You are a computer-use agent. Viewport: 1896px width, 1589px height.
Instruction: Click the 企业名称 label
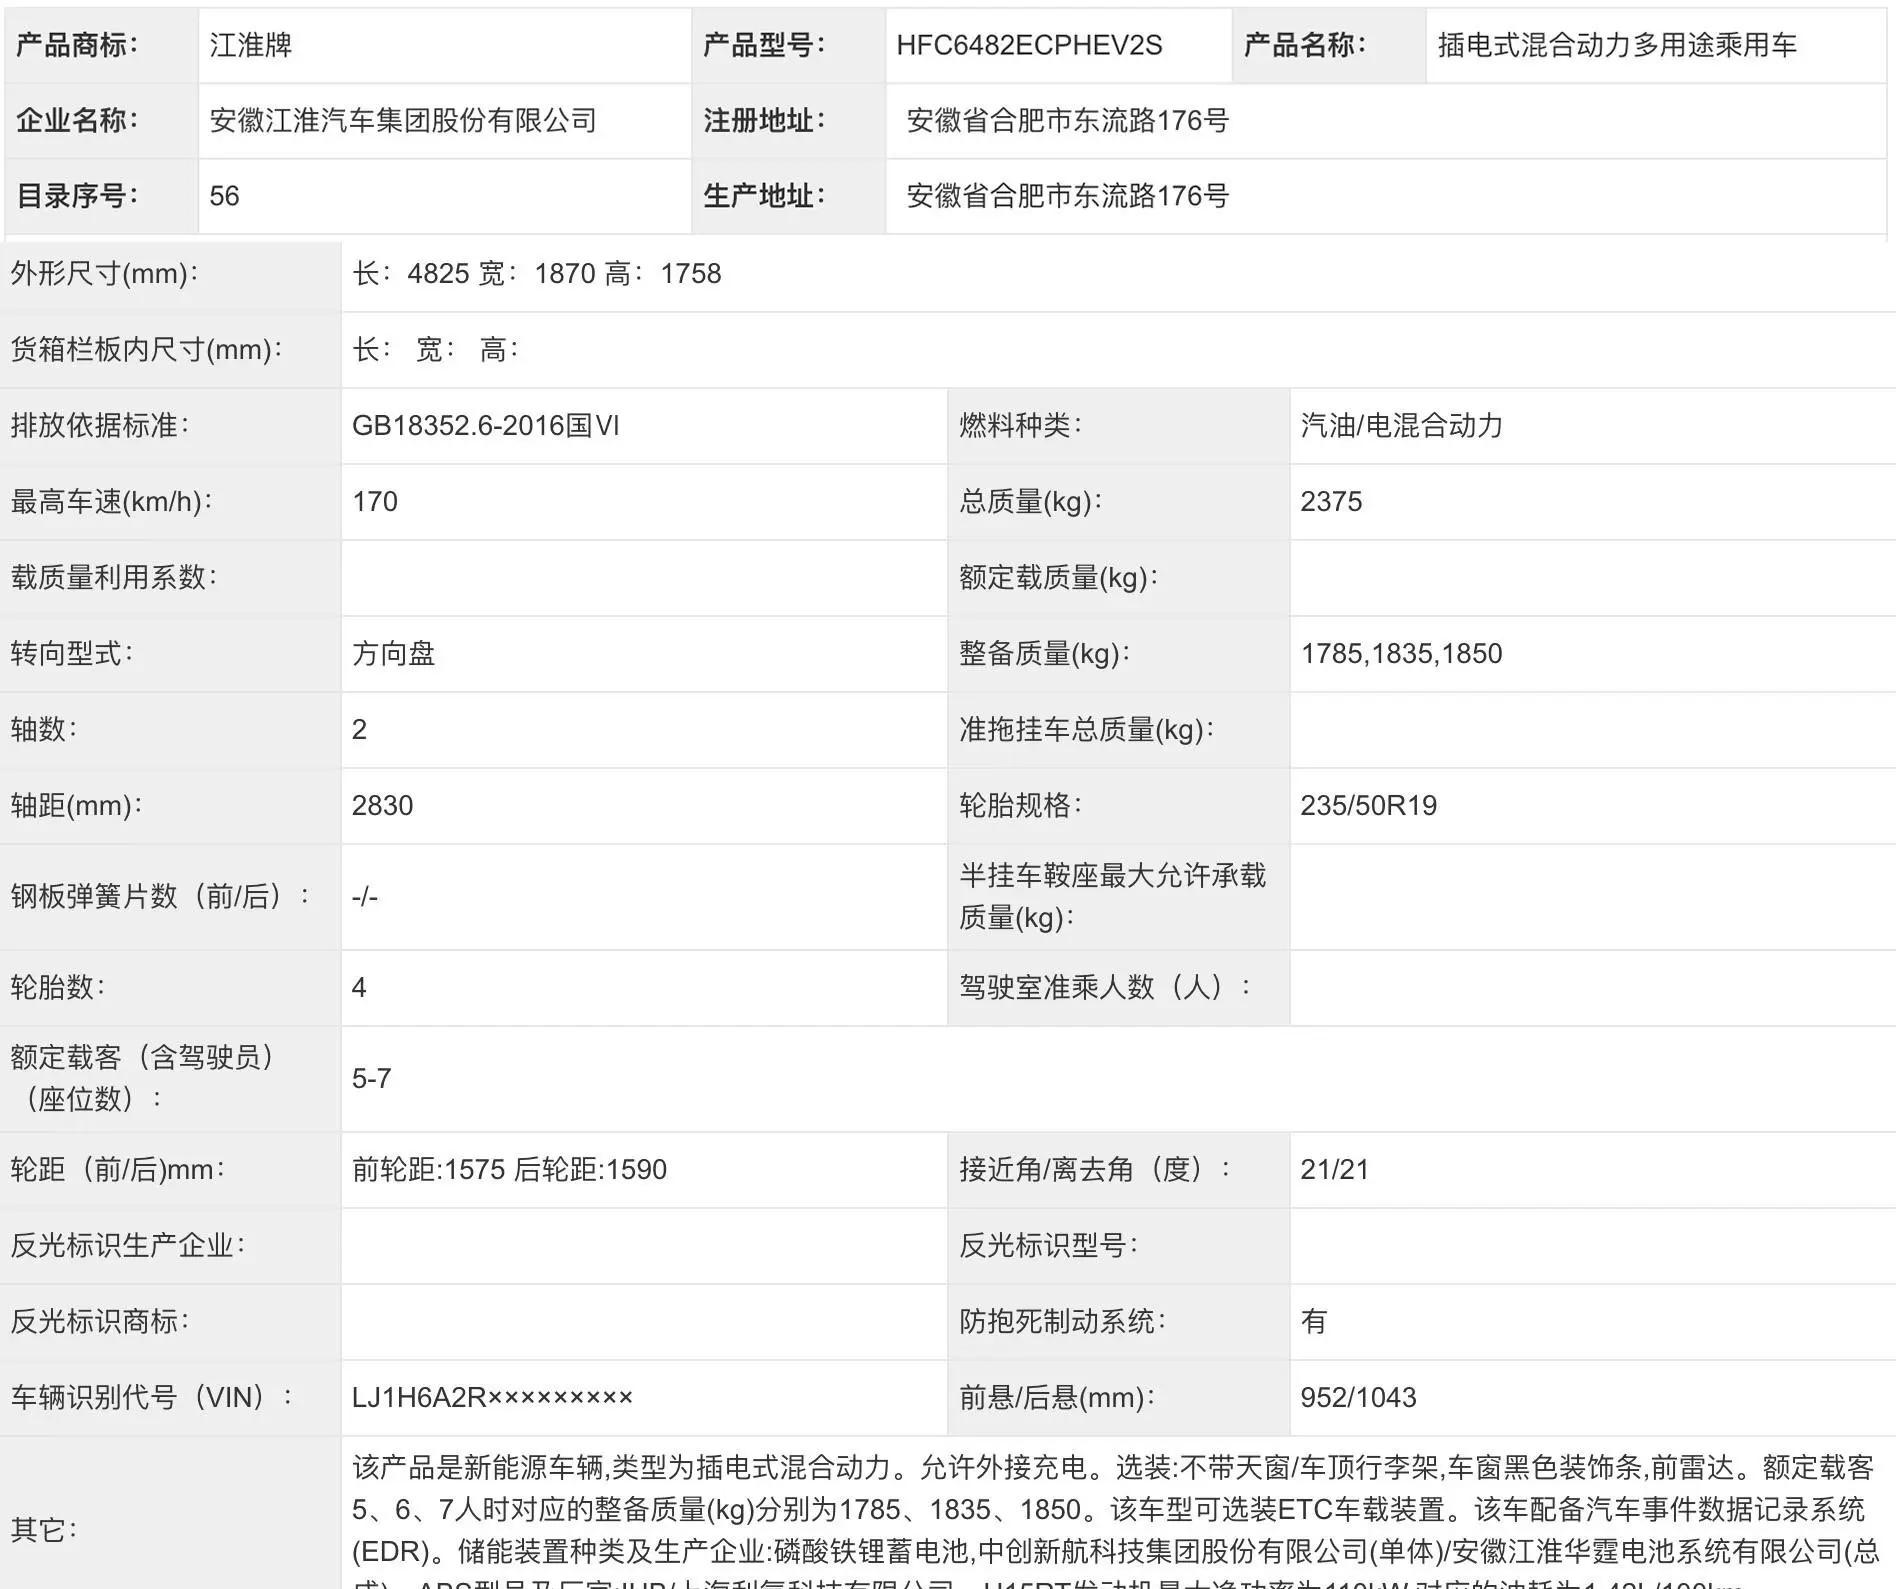tap(77, 121)
